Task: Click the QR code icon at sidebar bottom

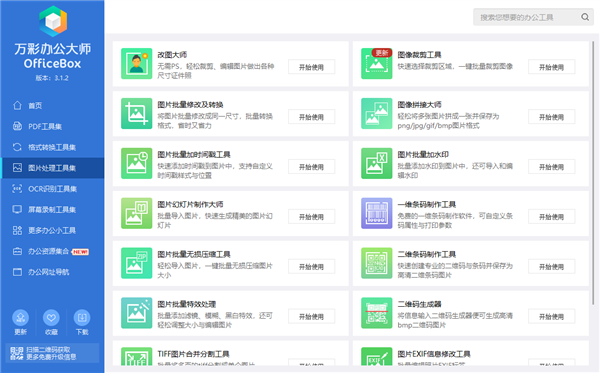Action: pos(16,353)
